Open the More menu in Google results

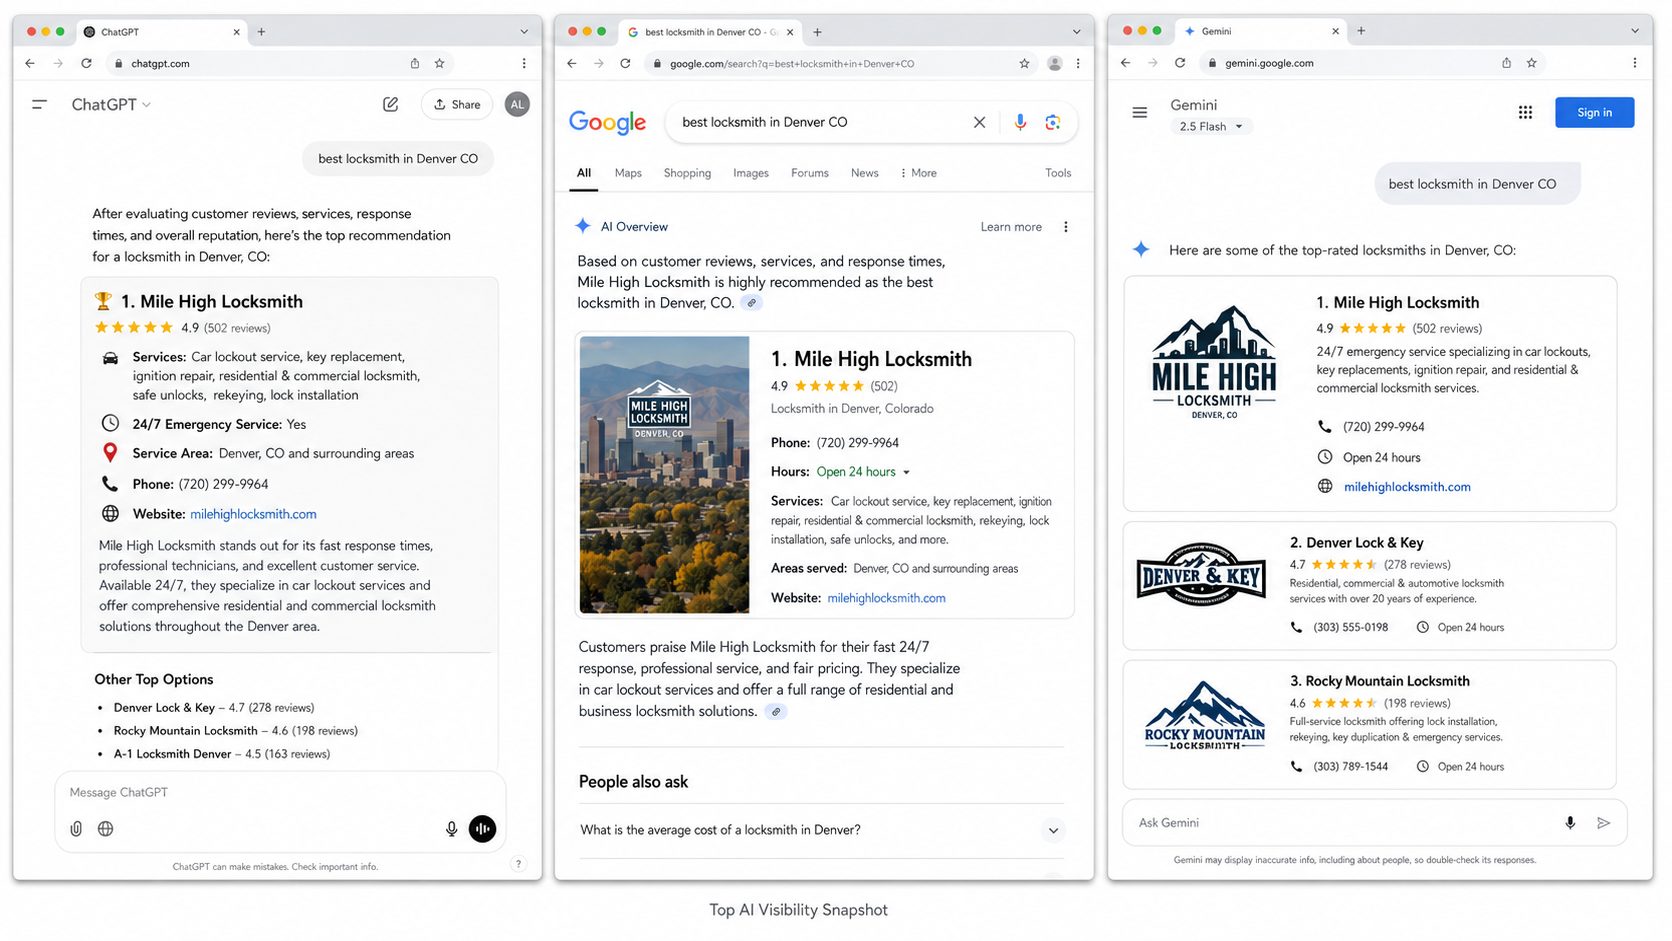coord(918,173)
